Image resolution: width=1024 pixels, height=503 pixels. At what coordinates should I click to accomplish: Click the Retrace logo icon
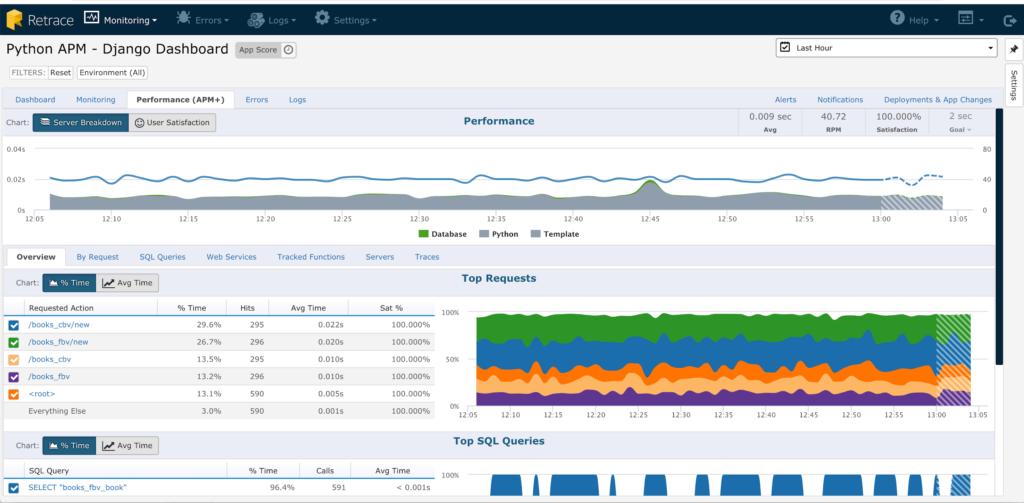pyautogui.click(x=15, y=20)
